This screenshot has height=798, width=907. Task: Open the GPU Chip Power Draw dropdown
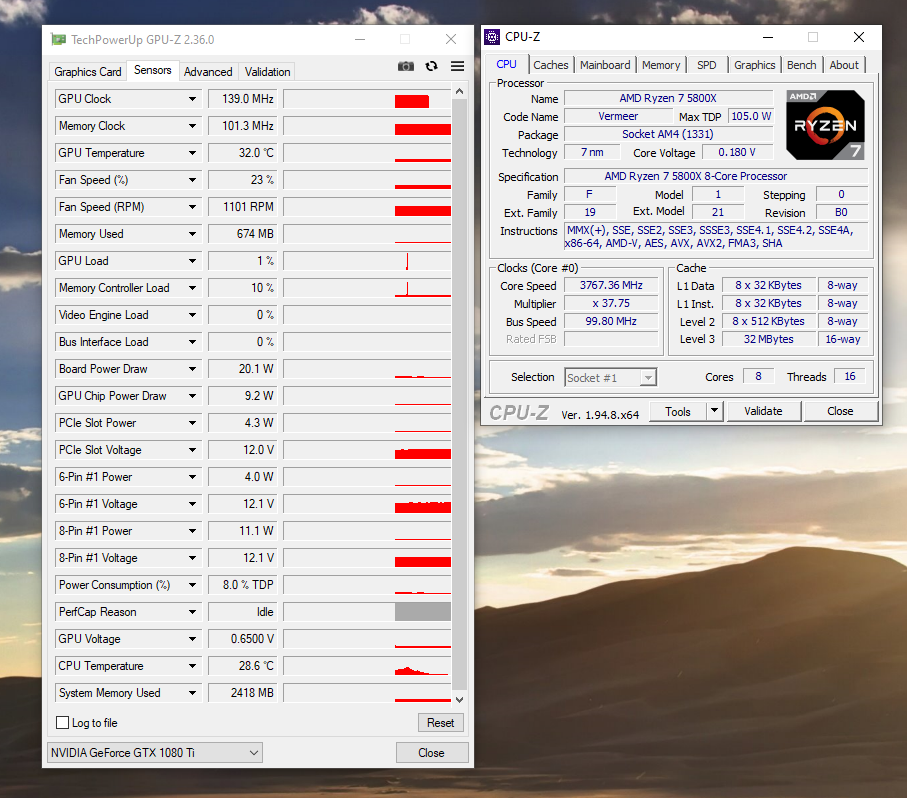[192, 396]
